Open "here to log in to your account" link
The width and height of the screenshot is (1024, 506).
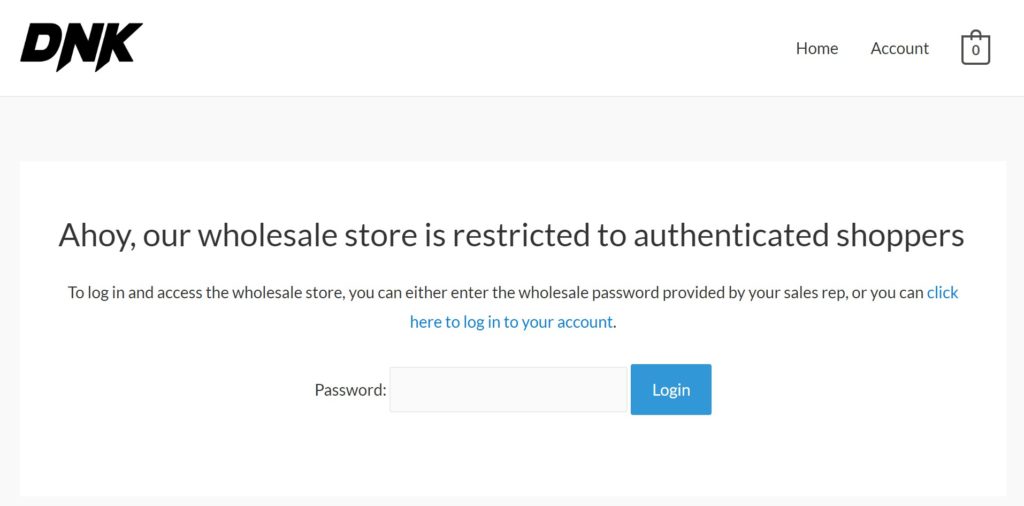click(511, 322)
